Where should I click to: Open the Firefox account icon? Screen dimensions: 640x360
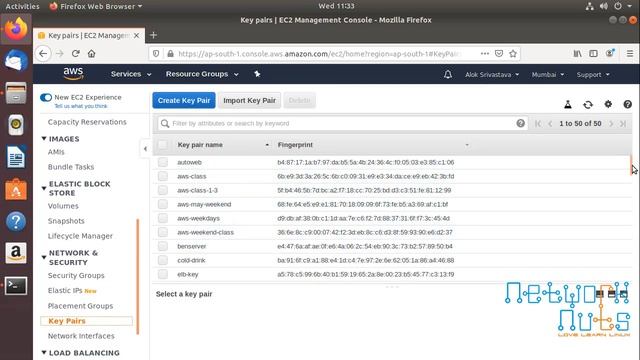[610, 53]
